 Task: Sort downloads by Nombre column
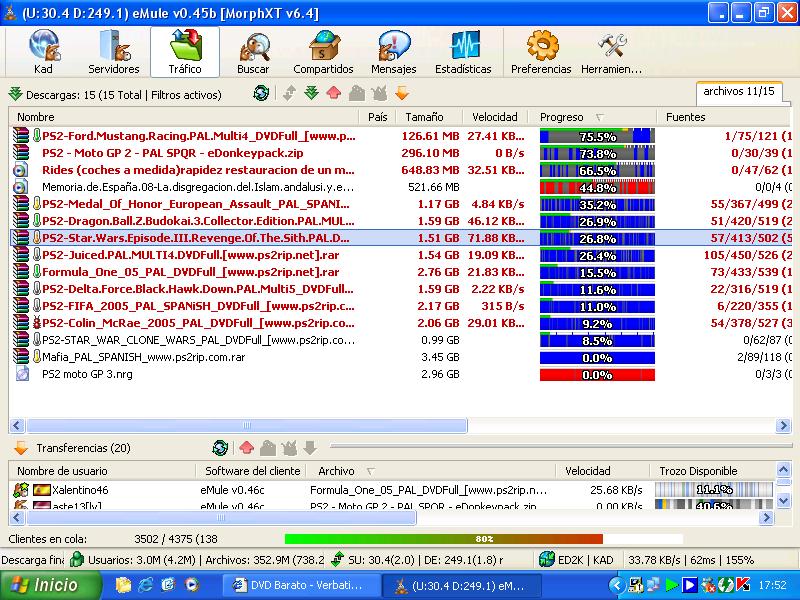(184, 117)
